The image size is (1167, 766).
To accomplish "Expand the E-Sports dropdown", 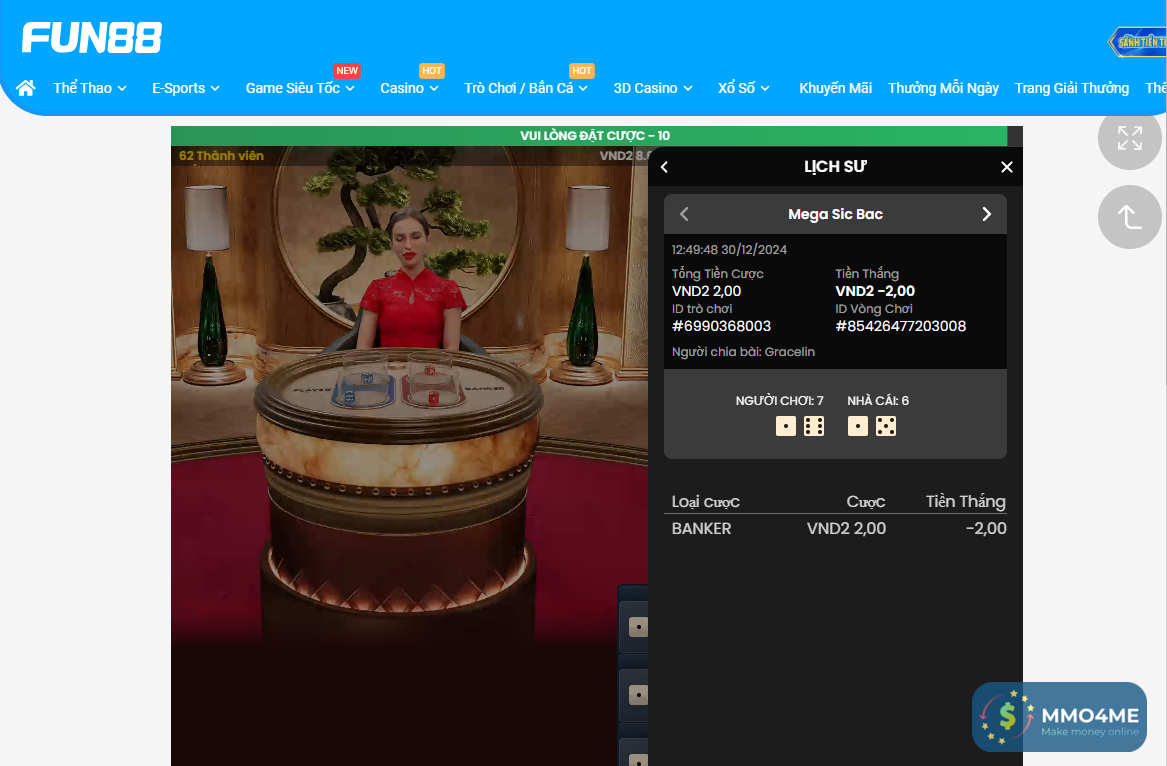I will pyautogui.click(x=185, y=88).
